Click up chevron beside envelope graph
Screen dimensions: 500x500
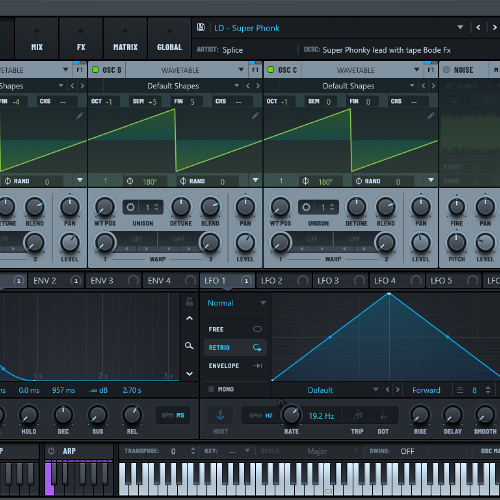pyautogui.click(x=189, y=318)
